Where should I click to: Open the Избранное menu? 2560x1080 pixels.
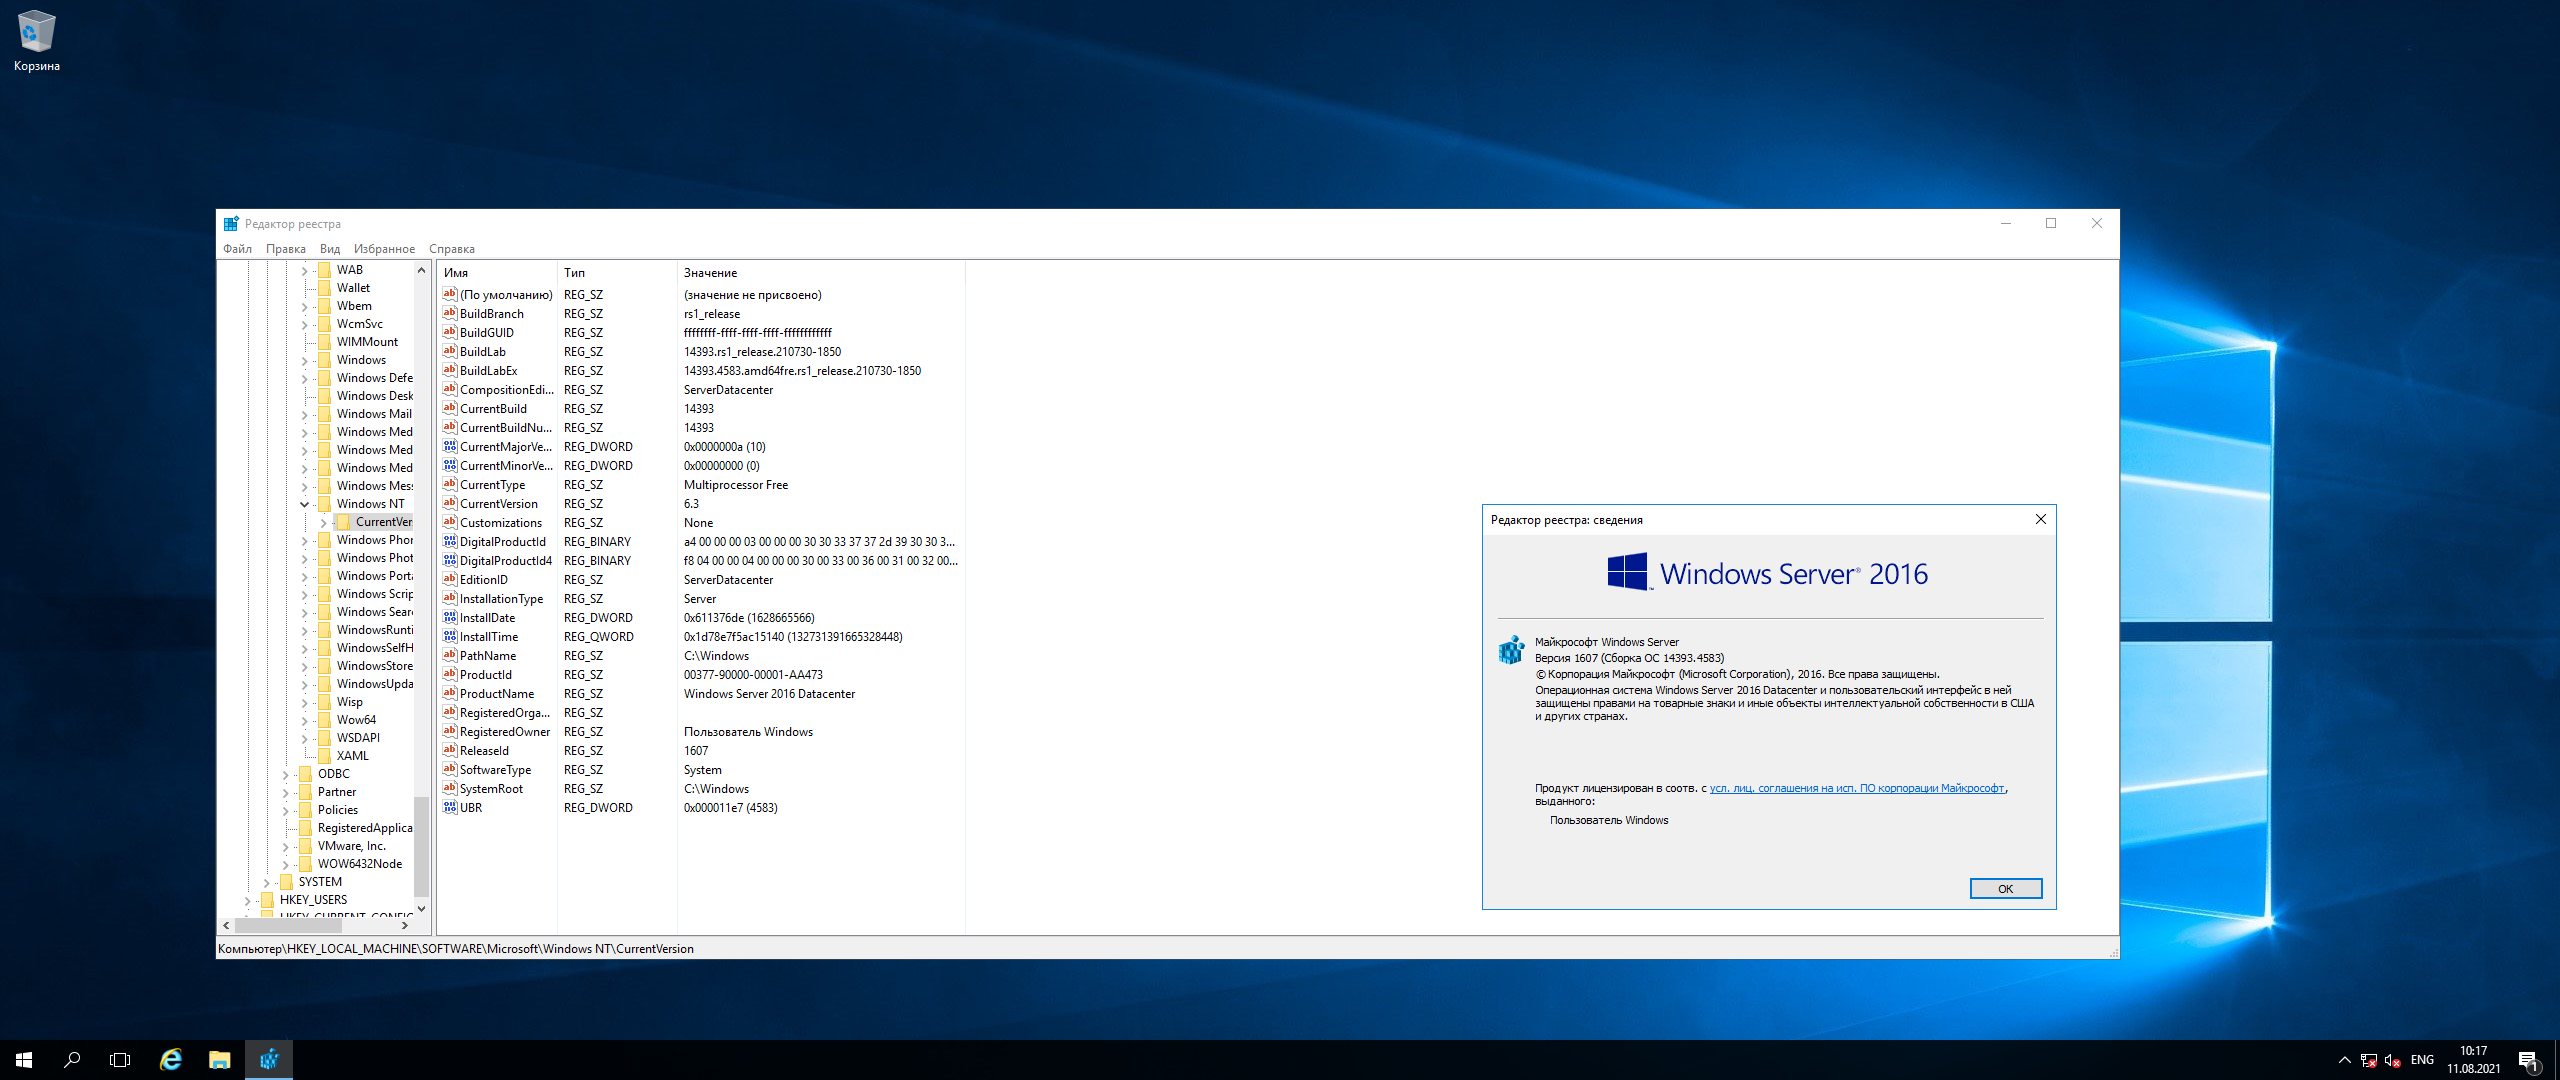click(x=384, y=249)
